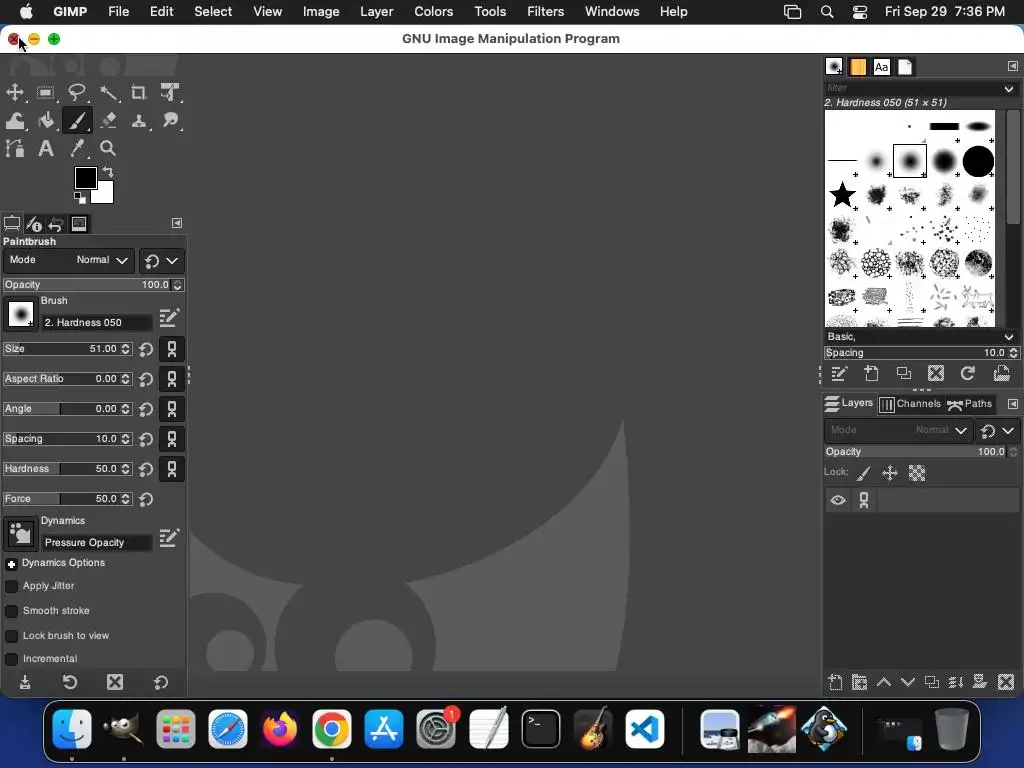
Task: Open foreground color black swatch
Action: click(85, 177)
